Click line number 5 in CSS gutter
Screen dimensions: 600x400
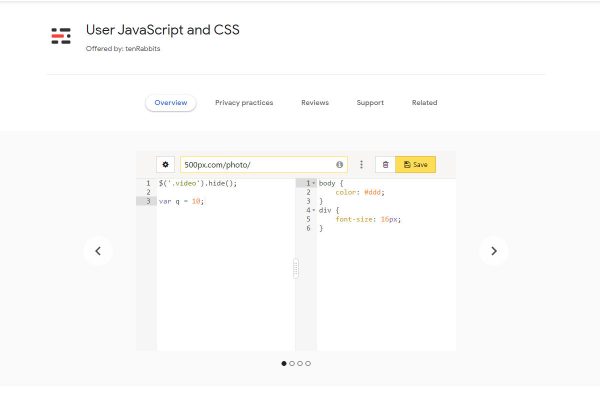pos(308,219)
